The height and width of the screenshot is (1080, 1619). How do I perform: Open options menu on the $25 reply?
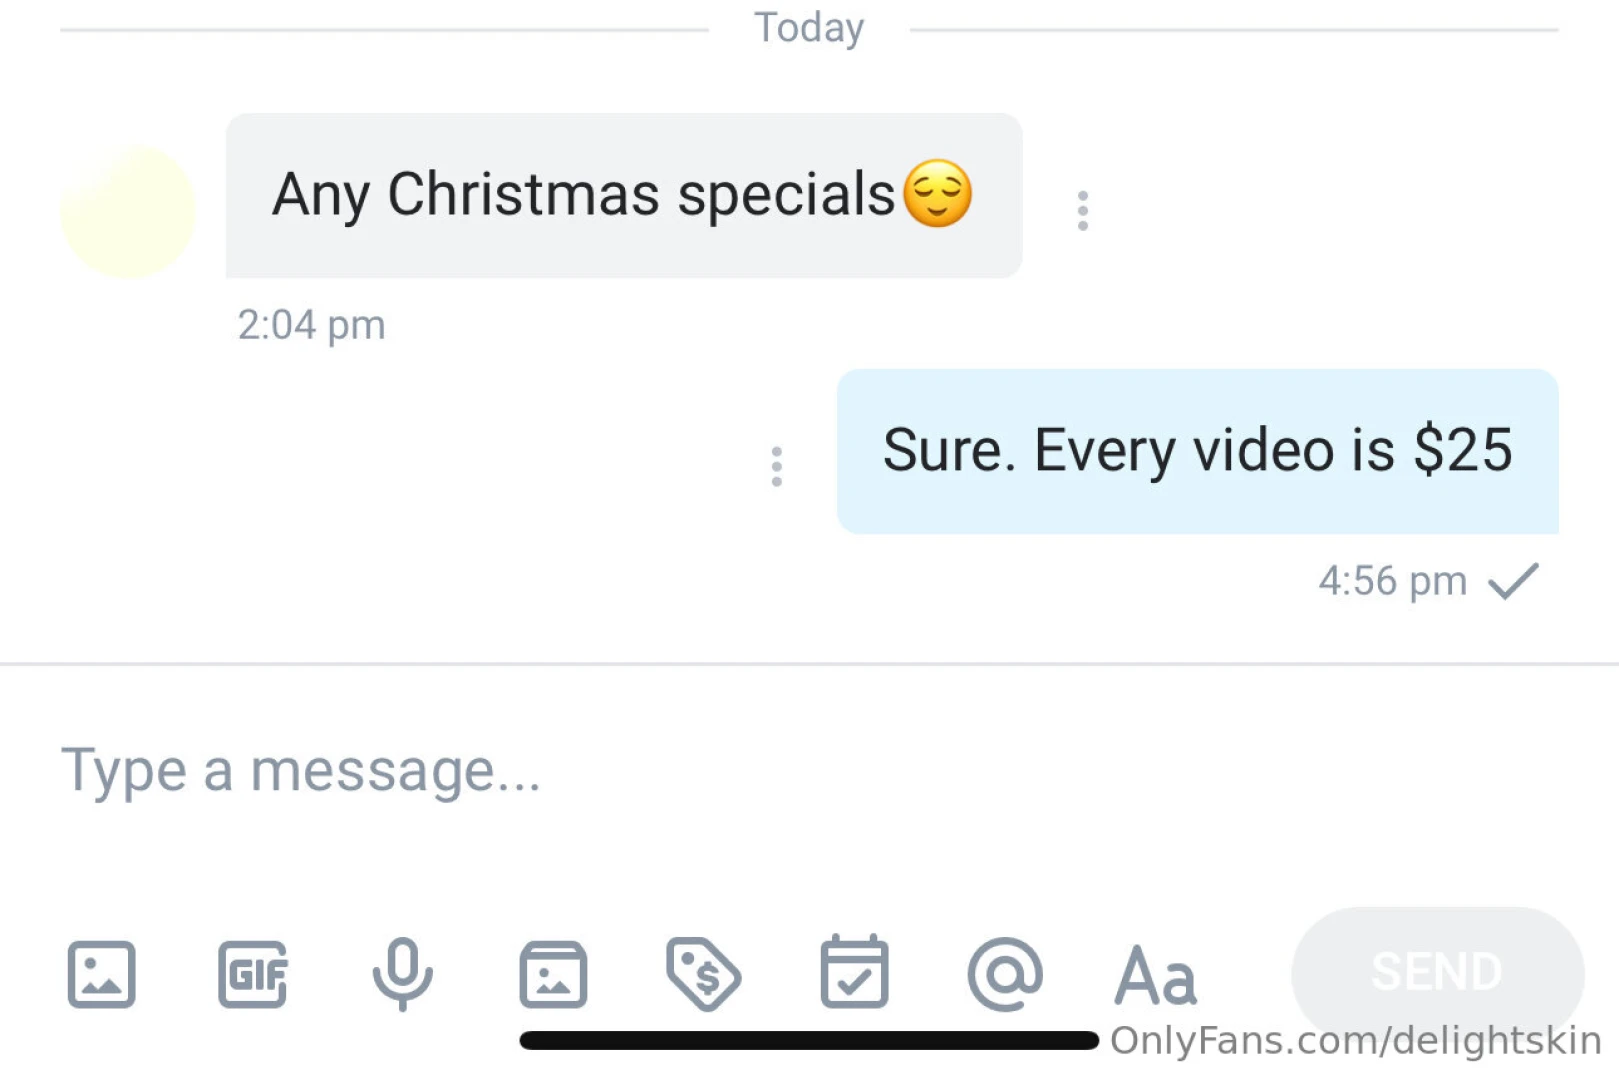pyautogui.click(x=777, y=467)
